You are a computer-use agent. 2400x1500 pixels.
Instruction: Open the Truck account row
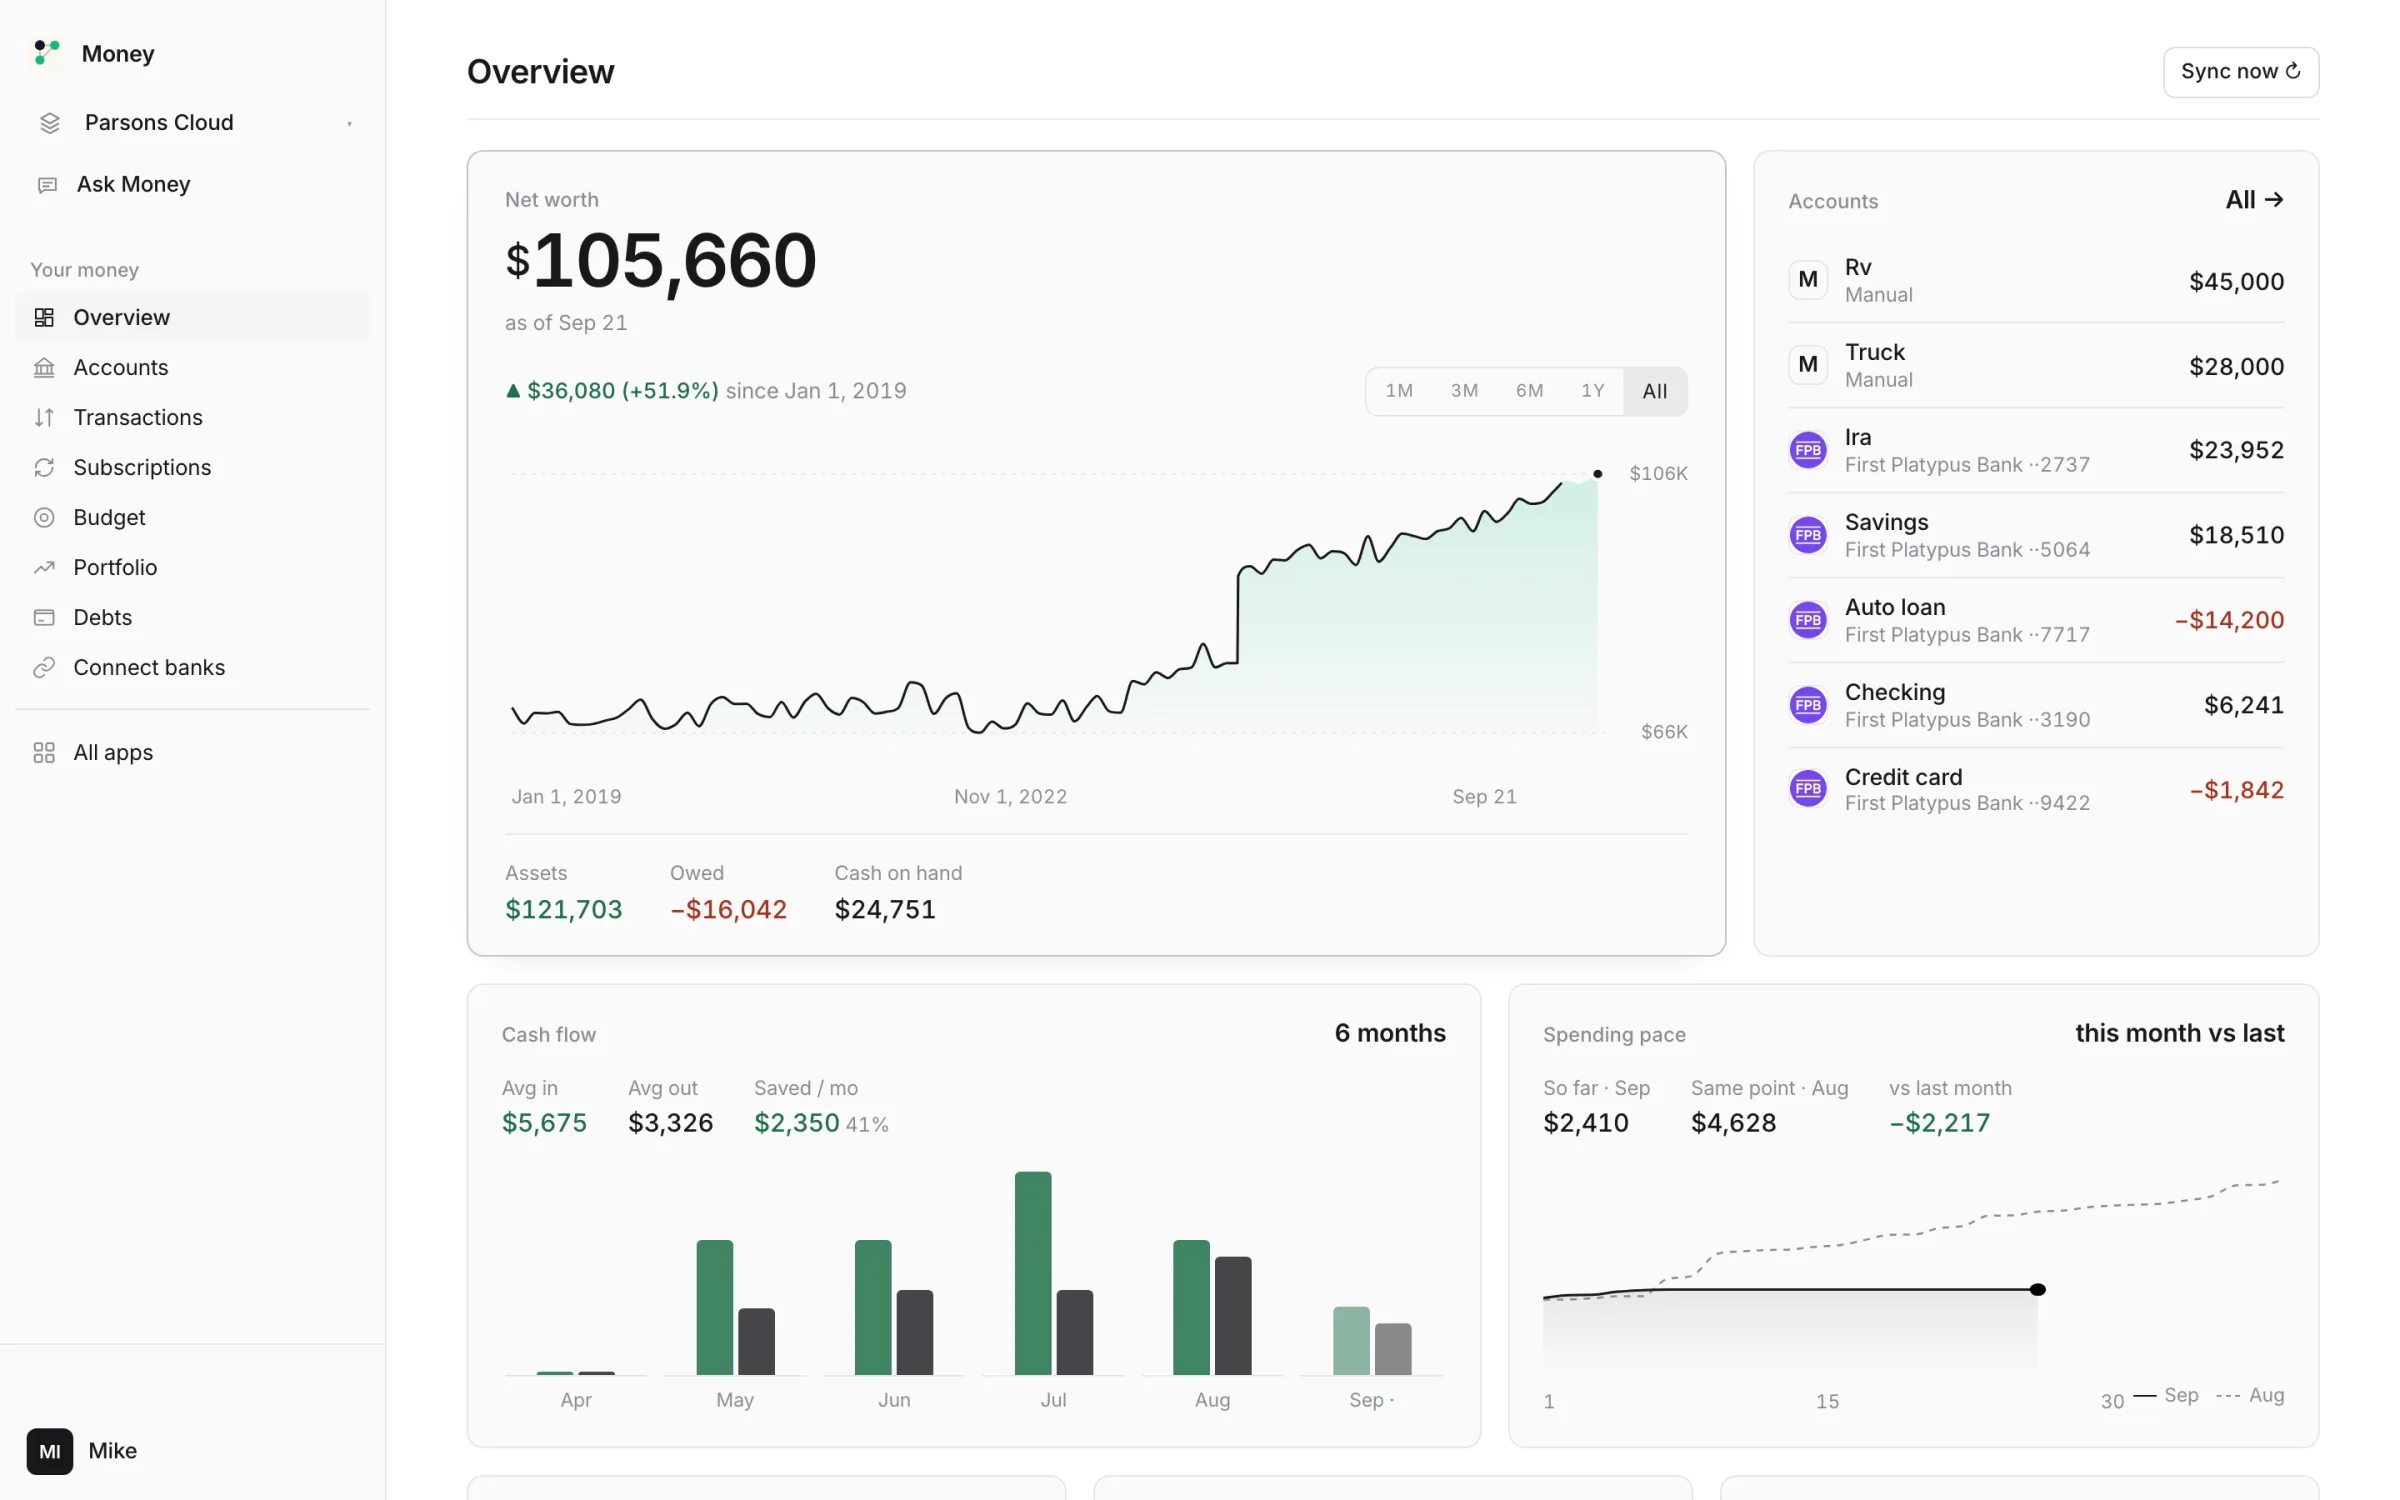(2036, 365)
